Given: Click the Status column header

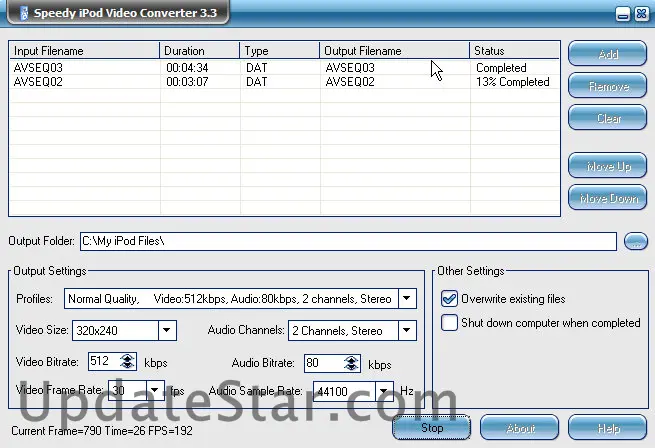Looking at the screenshot, I should point(514,50).
